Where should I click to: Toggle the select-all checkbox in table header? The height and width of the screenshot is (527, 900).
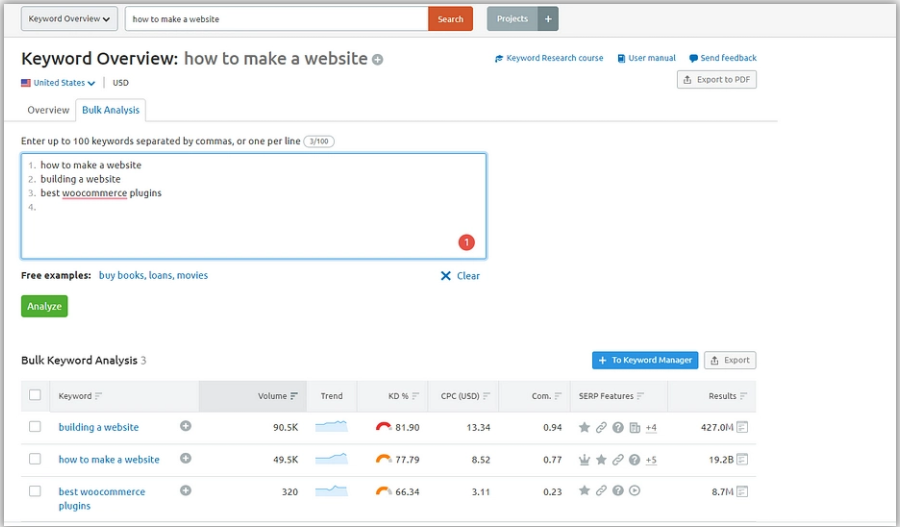[x=35, y=395]
